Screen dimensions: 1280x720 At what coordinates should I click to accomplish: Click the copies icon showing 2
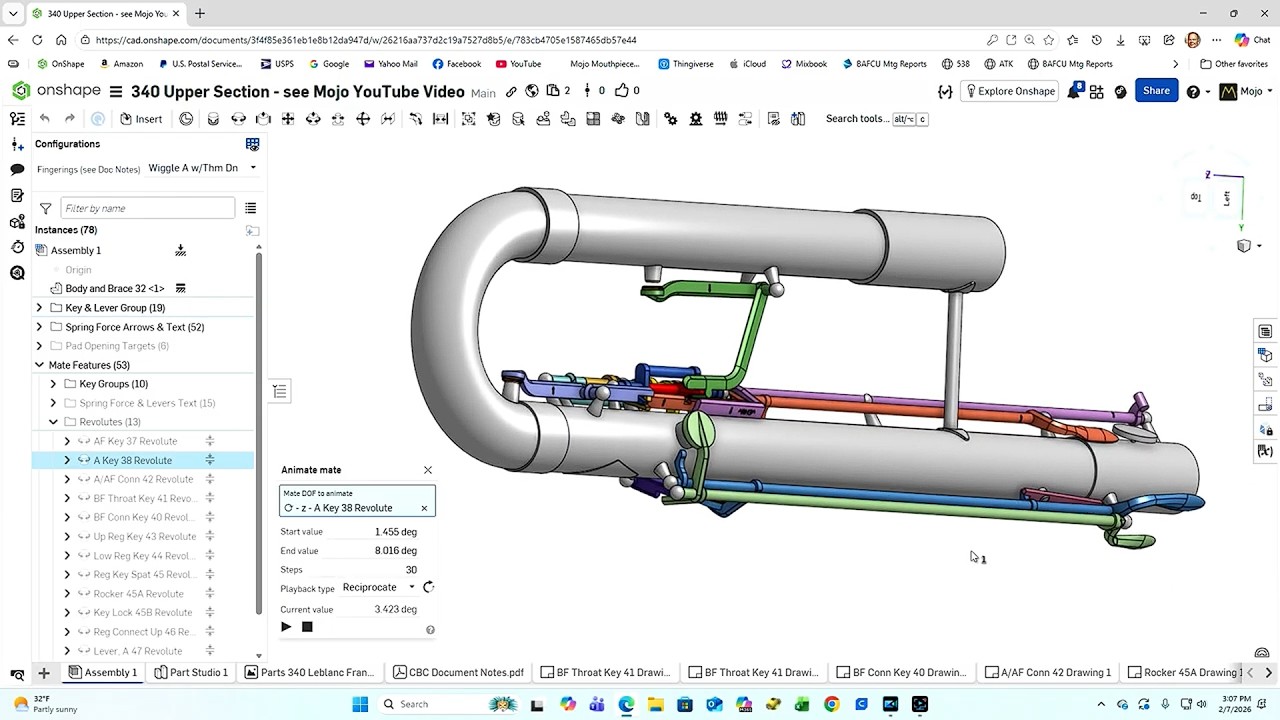click(x=558, y=91)
